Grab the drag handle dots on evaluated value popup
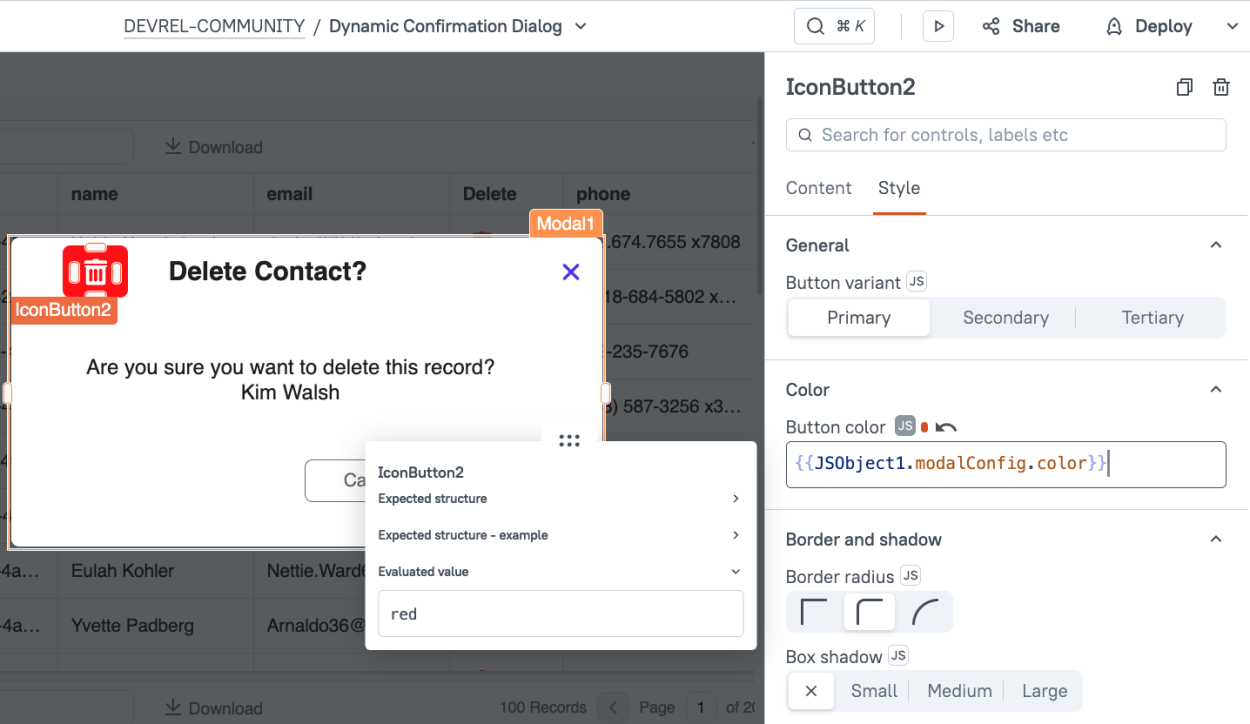This screenshot has height=724, width=1250. coord(569,440)
